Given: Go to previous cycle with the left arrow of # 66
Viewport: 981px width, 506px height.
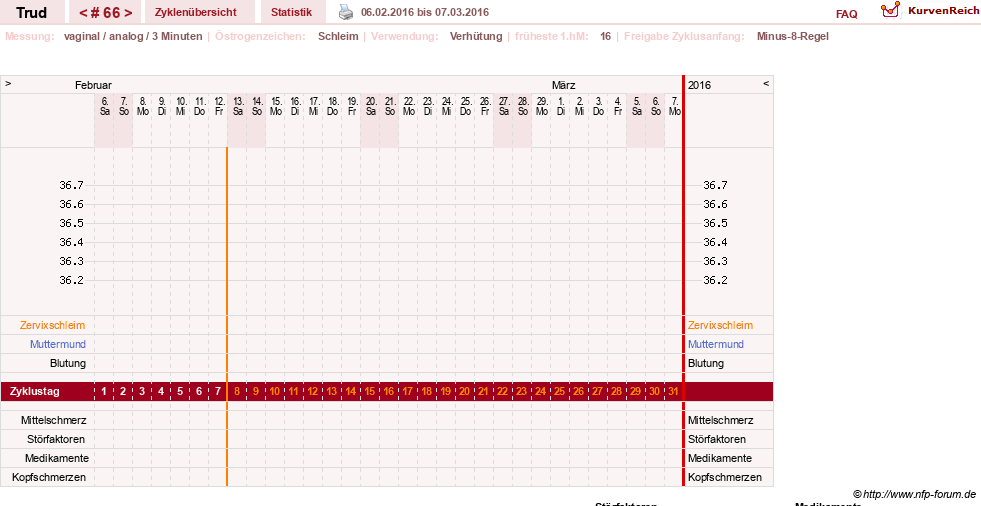Looking at the screenshot, I should 83,13.
